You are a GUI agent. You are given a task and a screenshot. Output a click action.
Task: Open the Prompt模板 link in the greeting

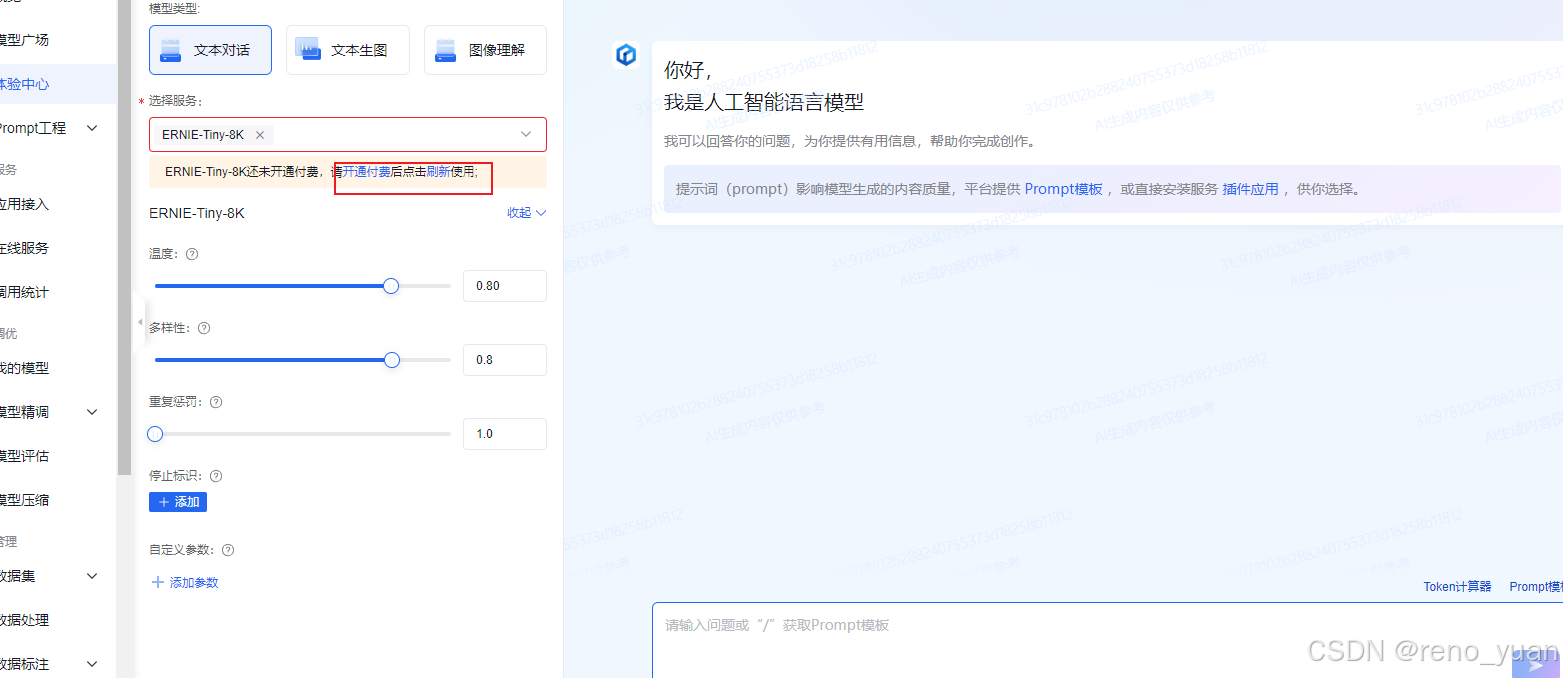(1063, 189)
